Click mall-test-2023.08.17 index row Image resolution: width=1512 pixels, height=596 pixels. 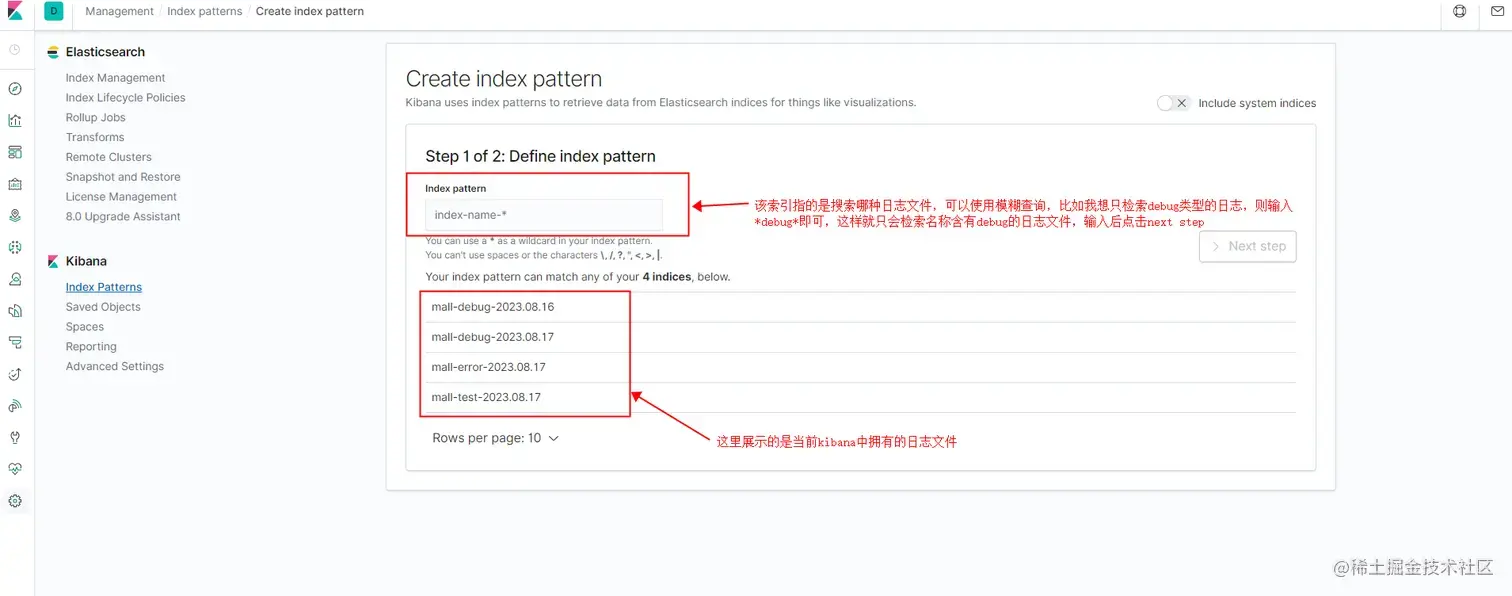[x=860, y=397]
